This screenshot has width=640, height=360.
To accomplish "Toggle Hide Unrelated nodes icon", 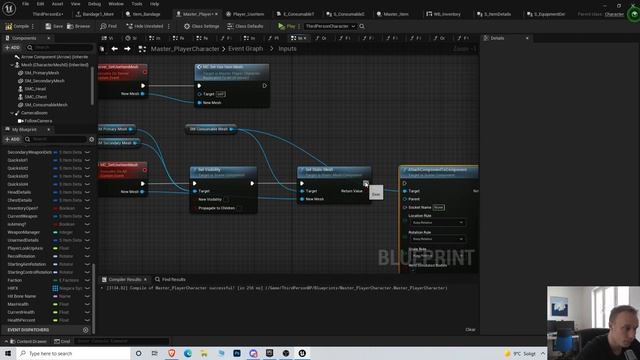I will click(x=129, y=26).
